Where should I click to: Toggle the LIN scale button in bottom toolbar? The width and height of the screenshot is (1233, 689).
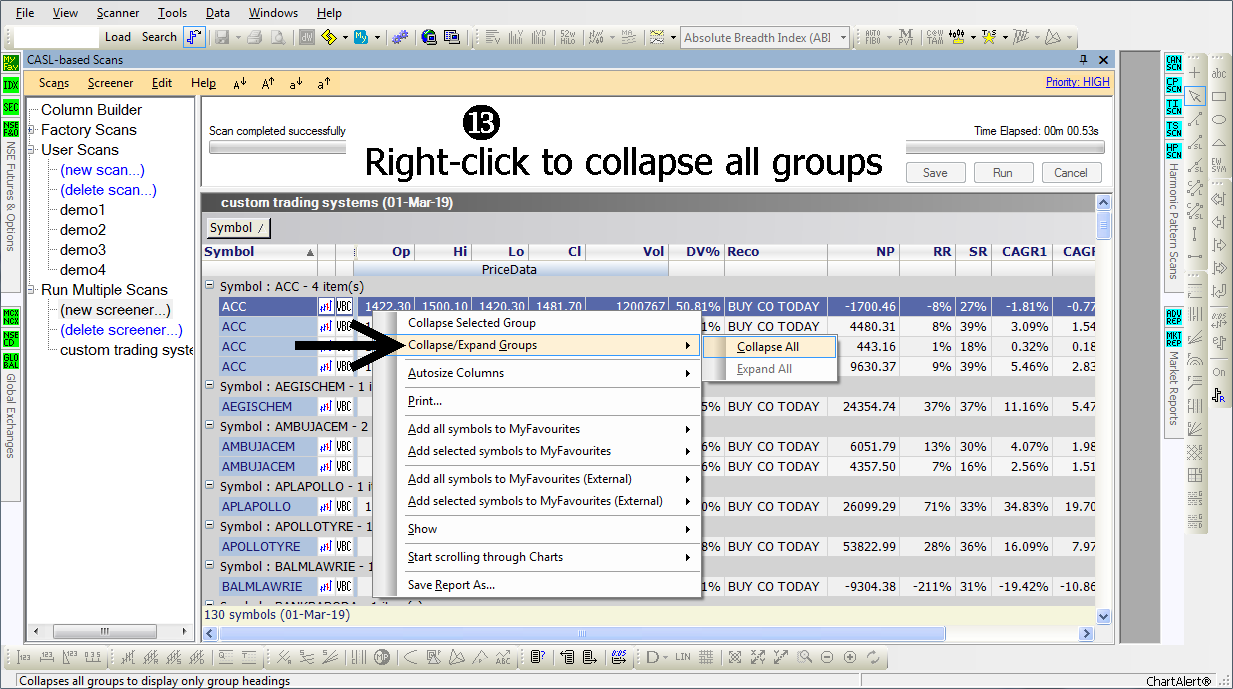pos(683,657)
